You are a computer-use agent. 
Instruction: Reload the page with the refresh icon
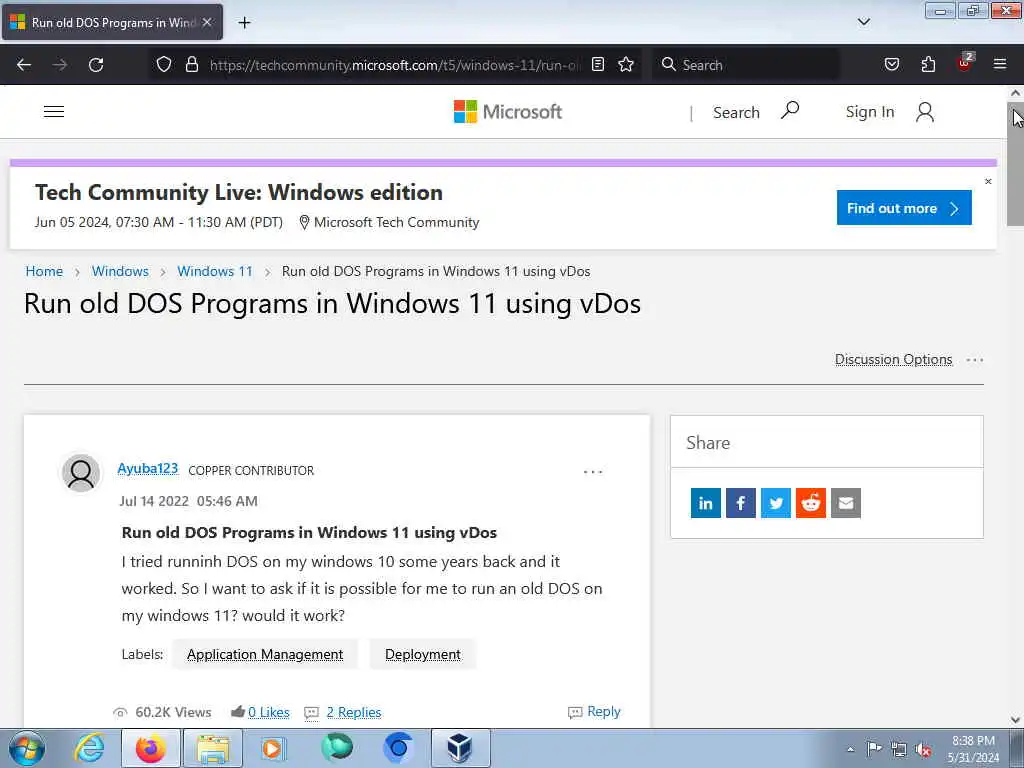96,65
